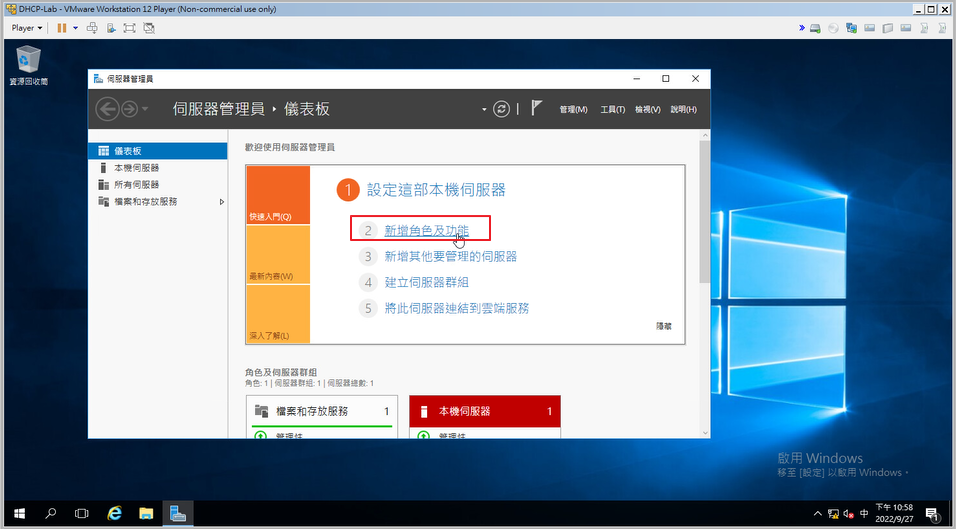Maximize the Server Manager window

click(666, 79)
